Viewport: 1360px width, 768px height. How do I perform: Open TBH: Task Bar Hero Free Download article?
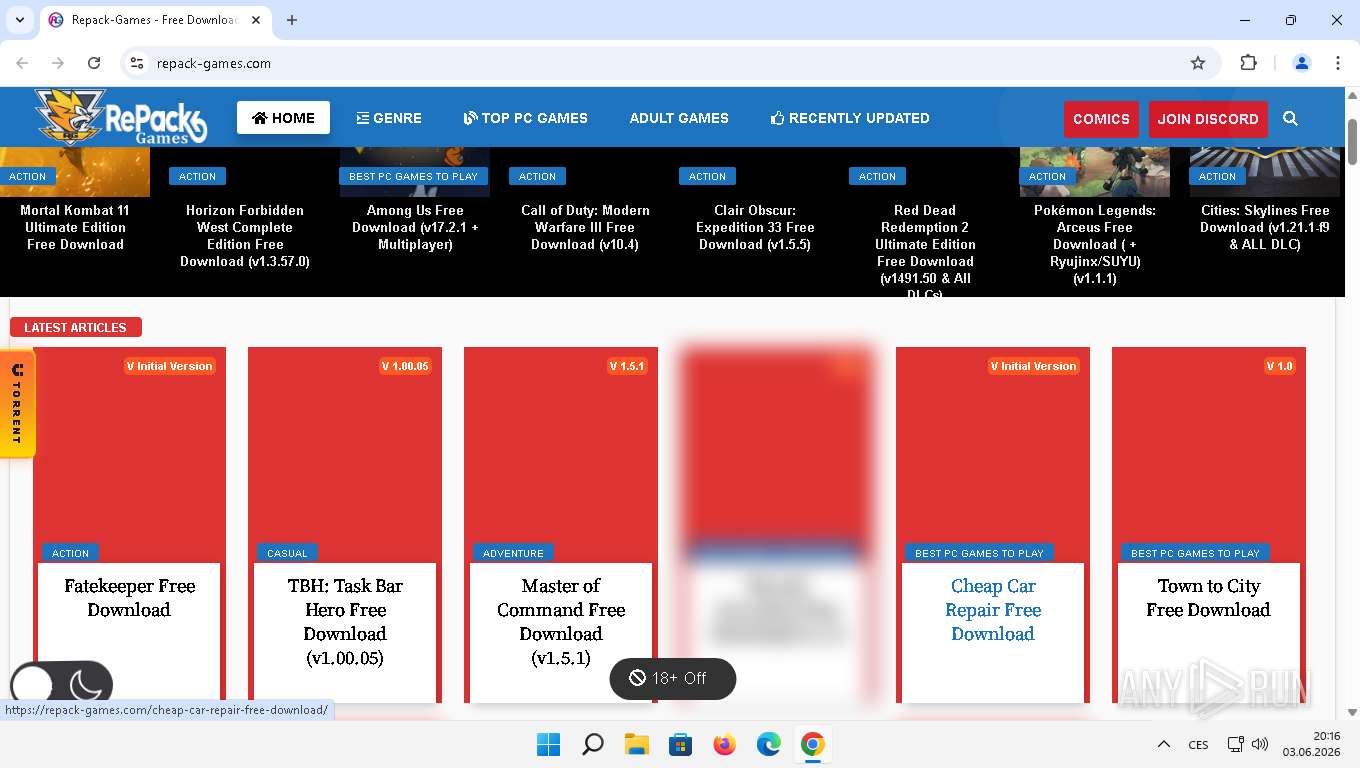345,622
